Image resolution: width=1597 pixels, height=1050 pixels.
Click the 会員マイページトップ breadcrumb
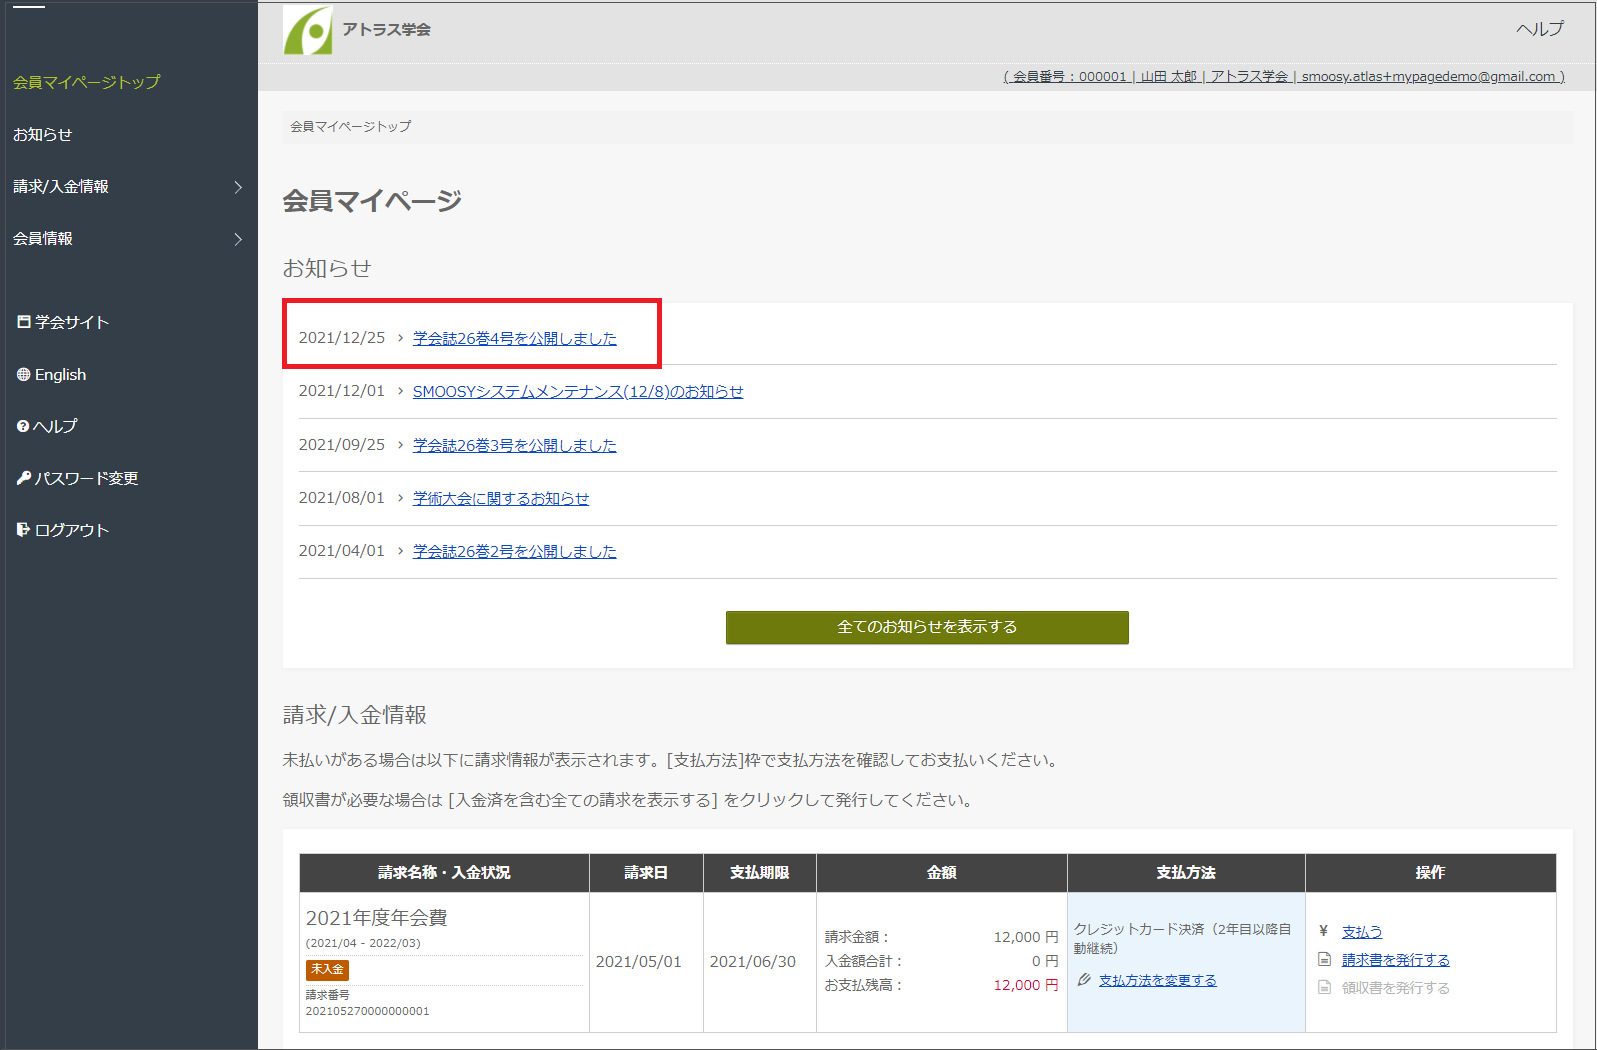350,127
